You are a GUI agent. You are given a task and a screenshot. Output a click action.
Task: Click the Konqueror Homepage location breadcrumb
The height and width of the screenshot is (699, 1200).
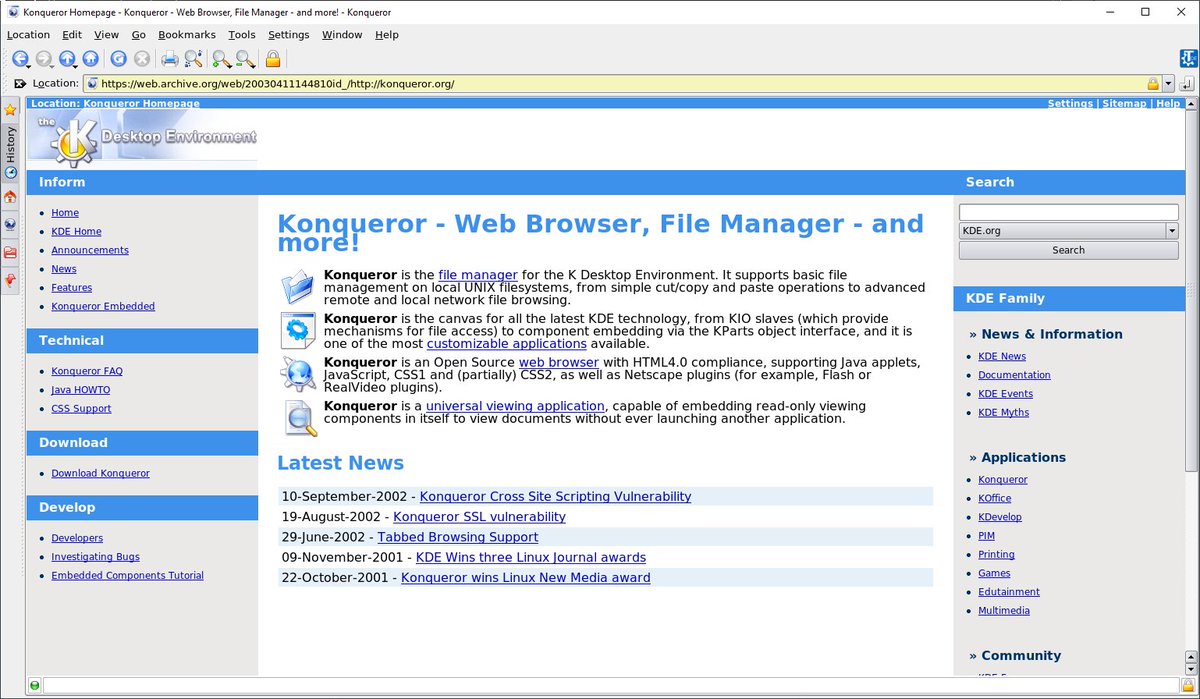[x=141, y=103]
